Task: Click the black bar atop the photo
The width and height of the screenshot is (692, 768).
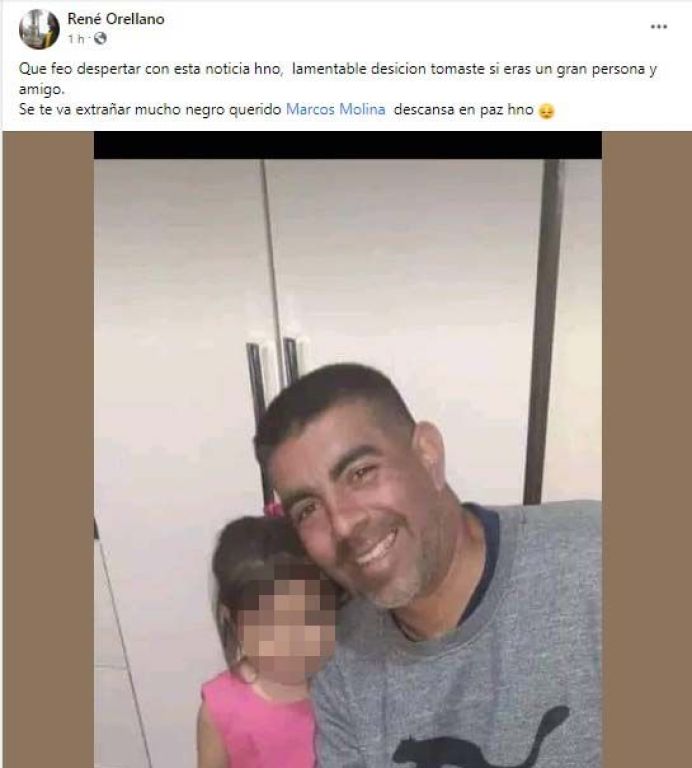Action: pyautogui.click(x=348, y=145)
